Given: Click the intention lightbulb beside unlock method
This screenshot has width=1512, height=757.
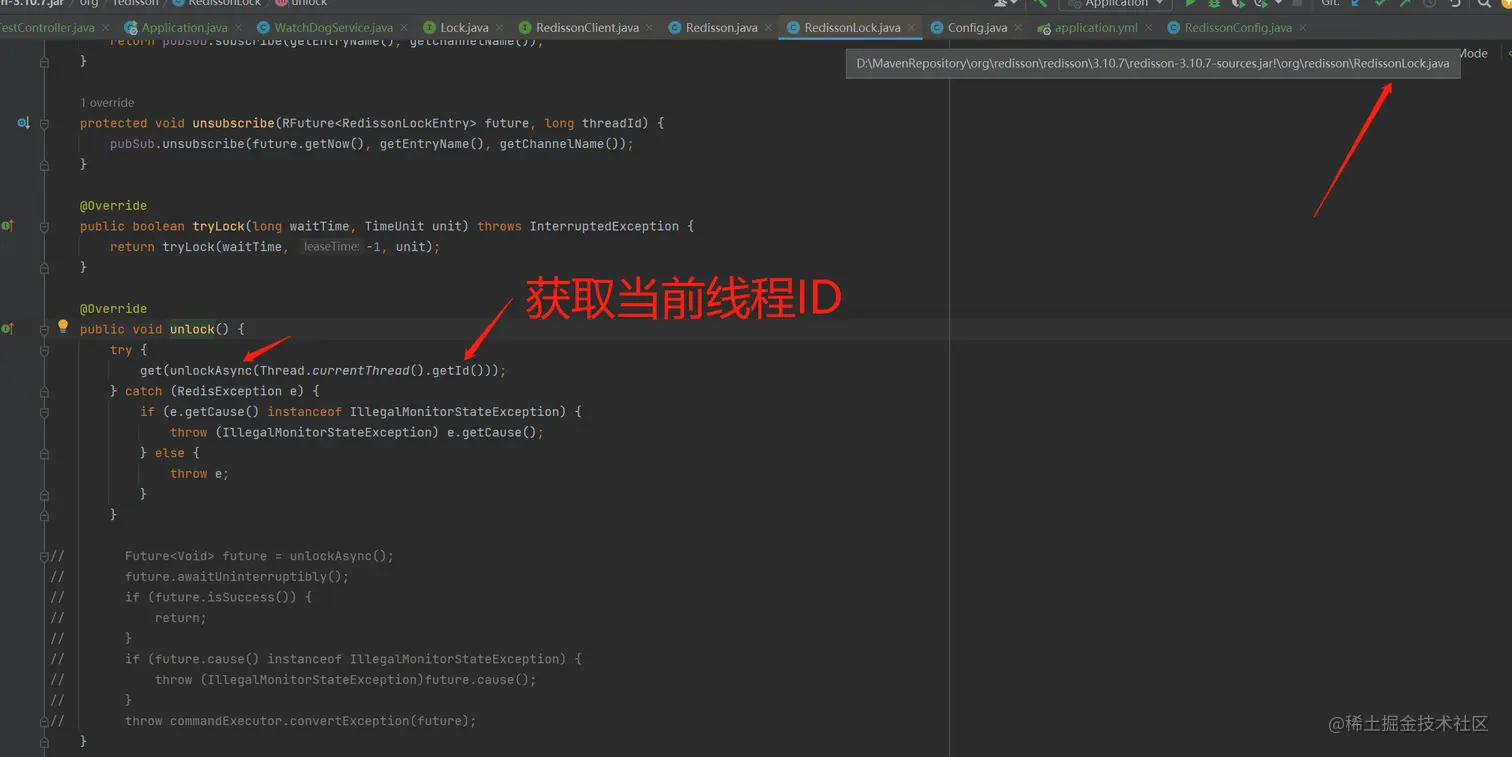Looking at the screenshot, I should 63,324.
